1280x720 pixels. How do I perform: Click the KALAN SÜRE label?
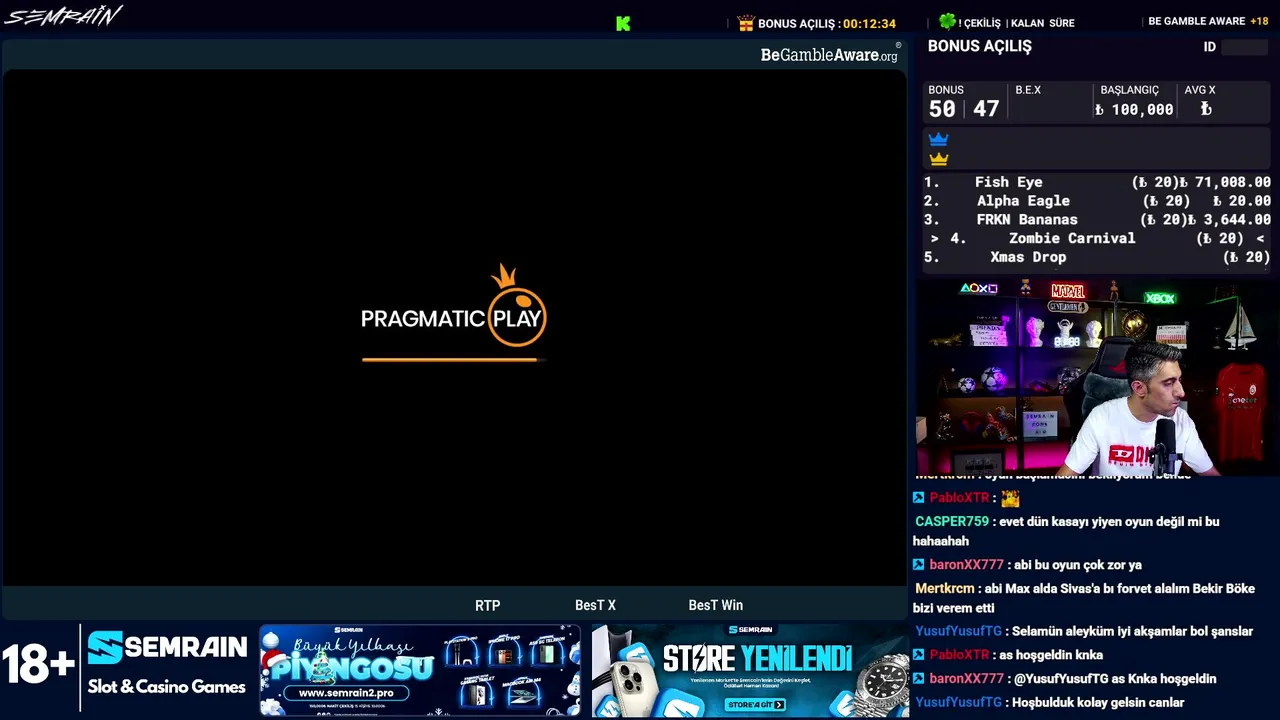coord(1043,23)
